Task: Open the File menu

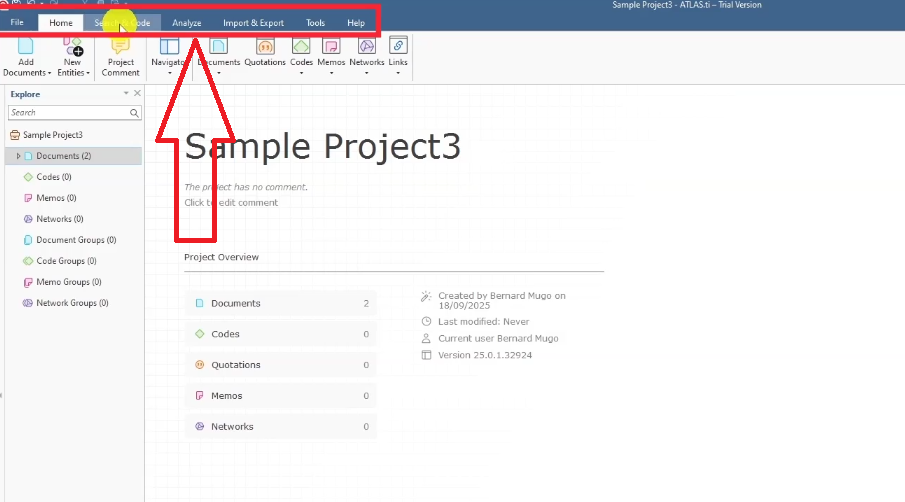Action: 17,22
